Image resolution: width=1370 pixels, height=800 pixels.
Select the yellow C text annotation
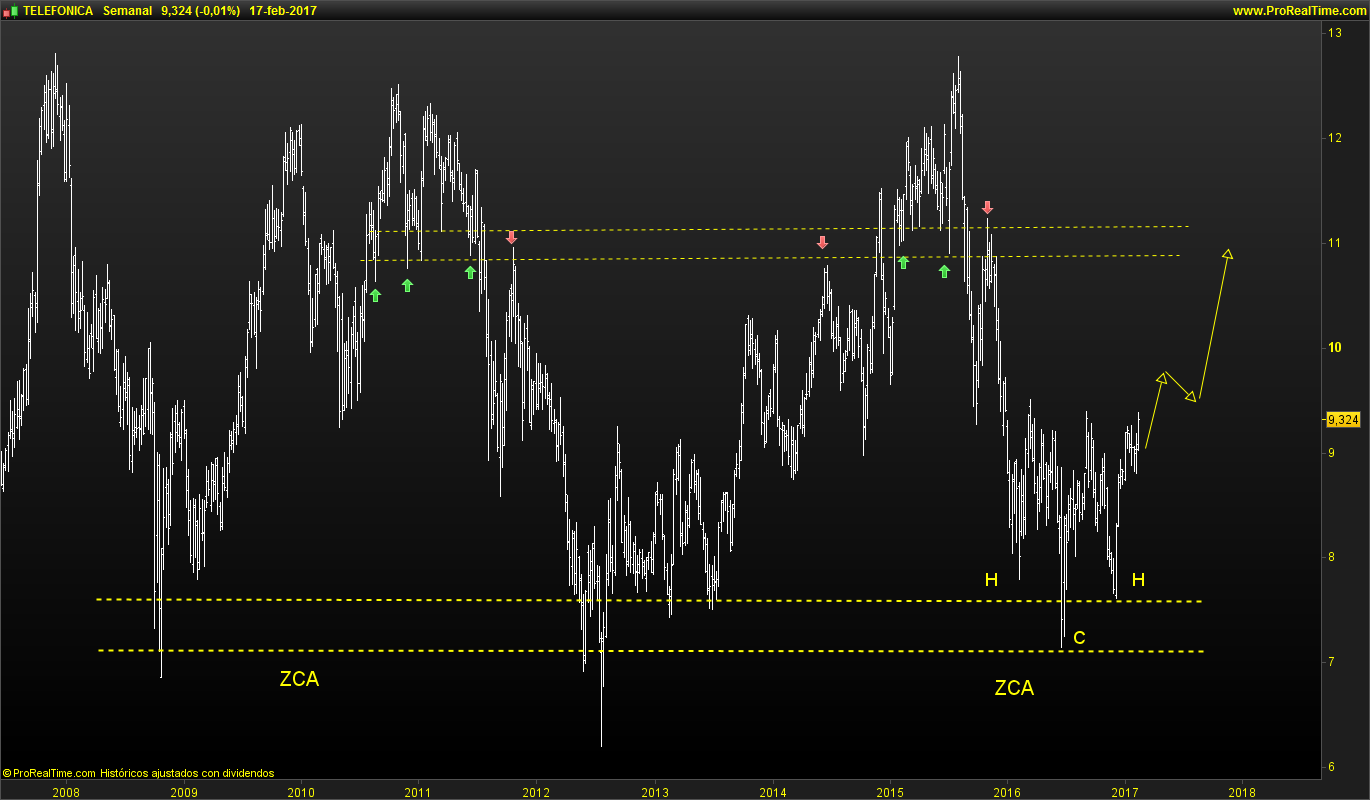click(1079, 638)
